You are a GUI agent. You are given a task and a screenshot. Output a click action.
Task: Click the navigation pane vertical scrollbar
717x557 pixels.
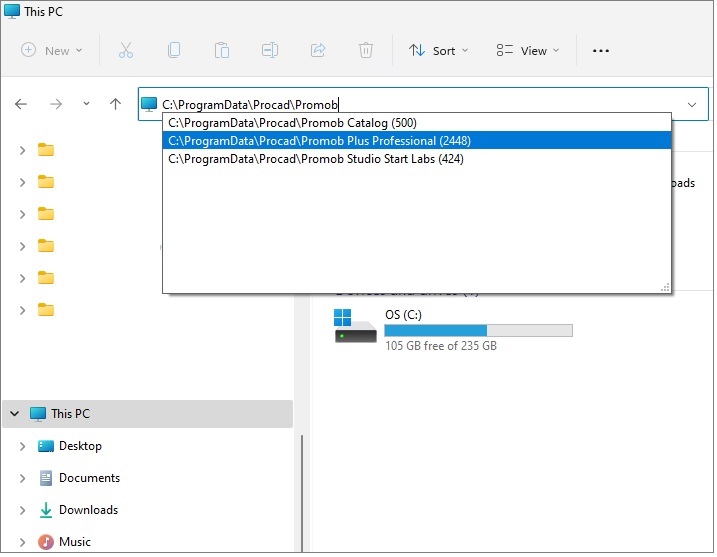(x=302, y=494)
